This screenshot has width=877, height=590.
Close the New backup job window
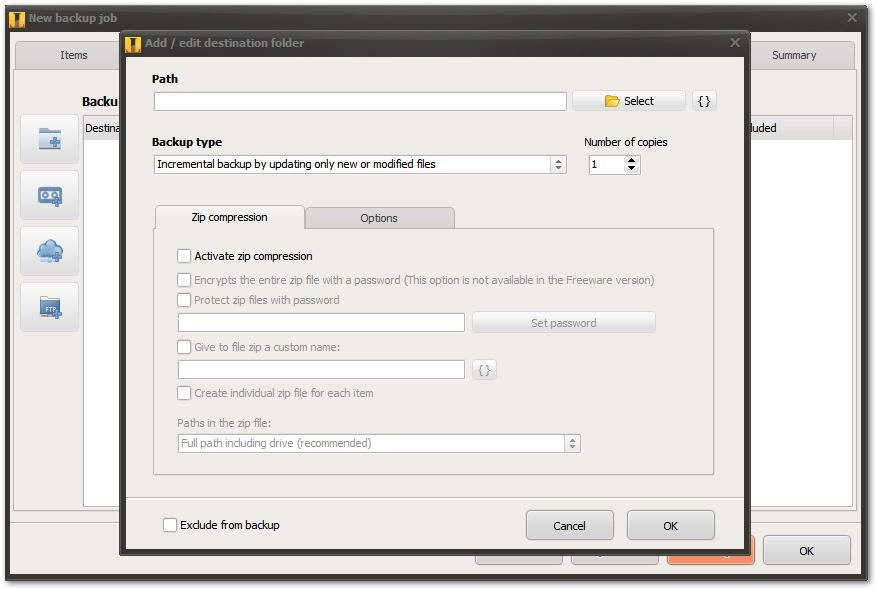pyautogui.click(x=852, y=17)
